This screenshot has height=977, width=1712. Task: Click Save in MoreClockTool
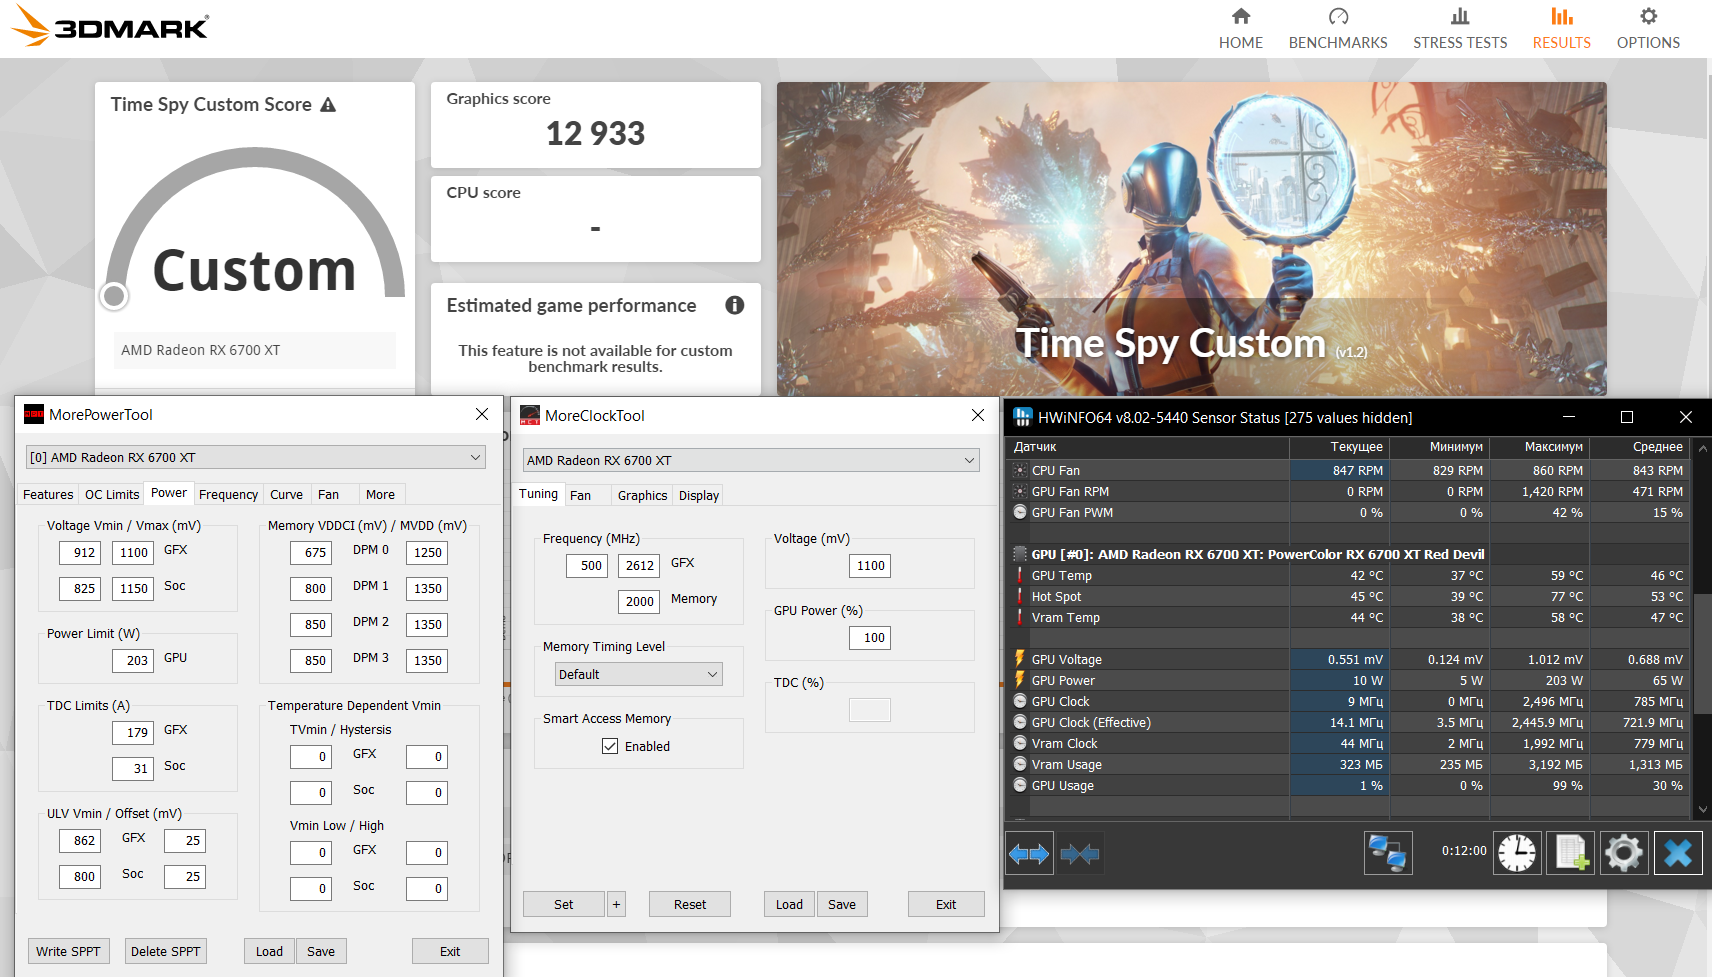click(842, 904)
